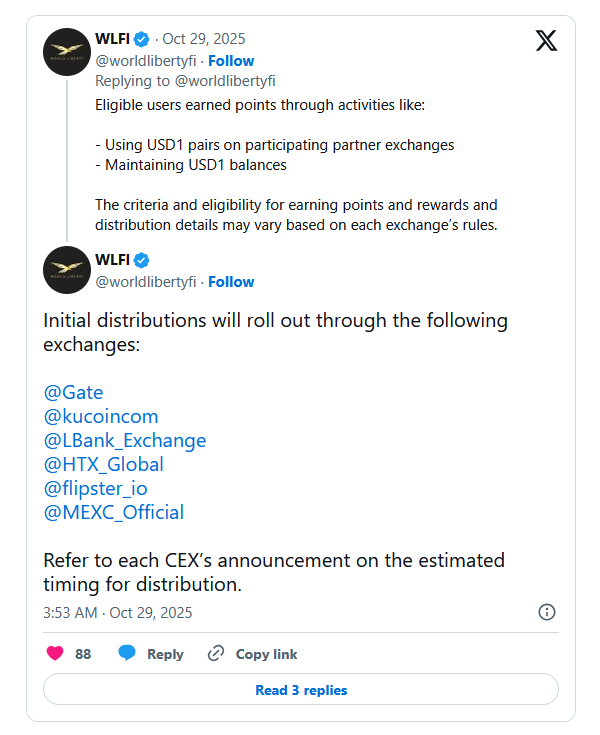Click the copy link chain icon

click(215, 654)
